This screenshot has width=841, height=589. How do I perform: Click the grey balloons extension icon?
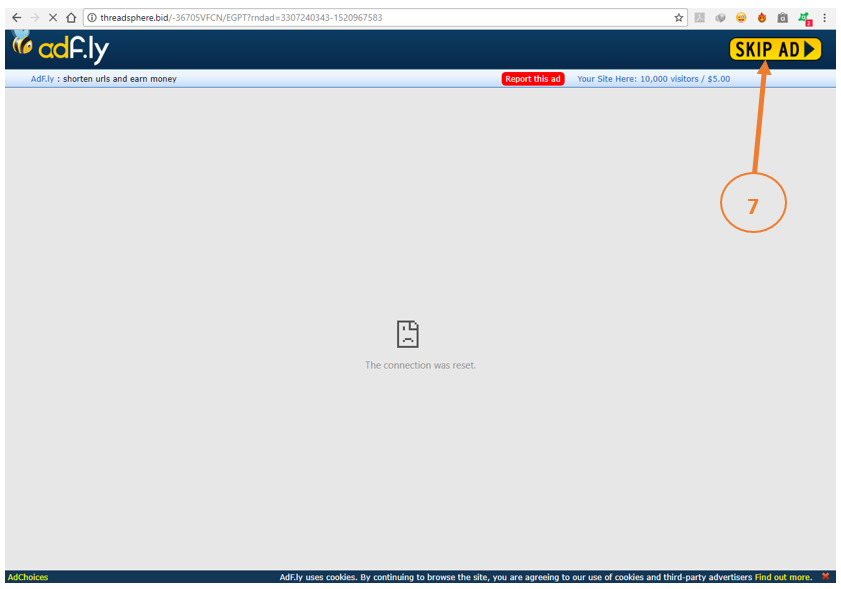coord(720,18)
